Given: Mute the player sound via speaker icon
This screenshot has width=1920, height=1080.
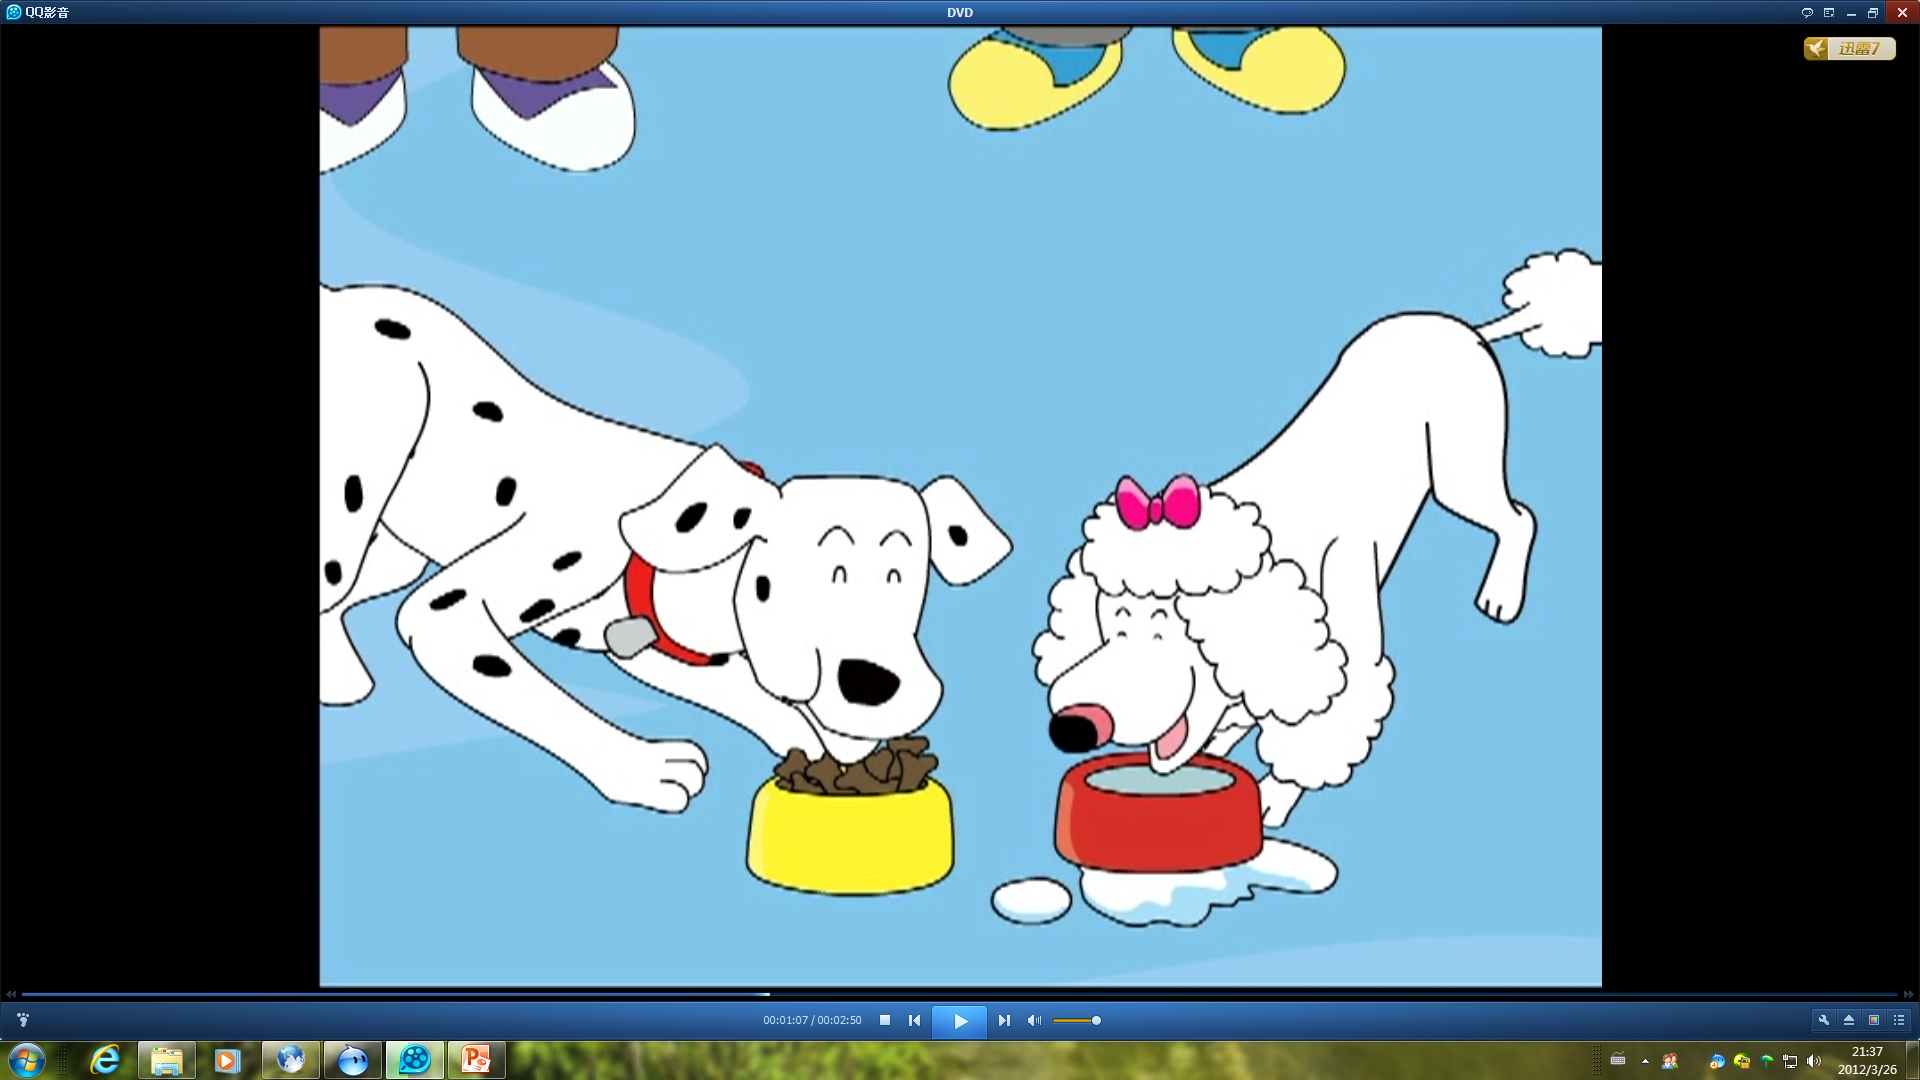Looking at the screenshot, I should click(1034, 1020).
